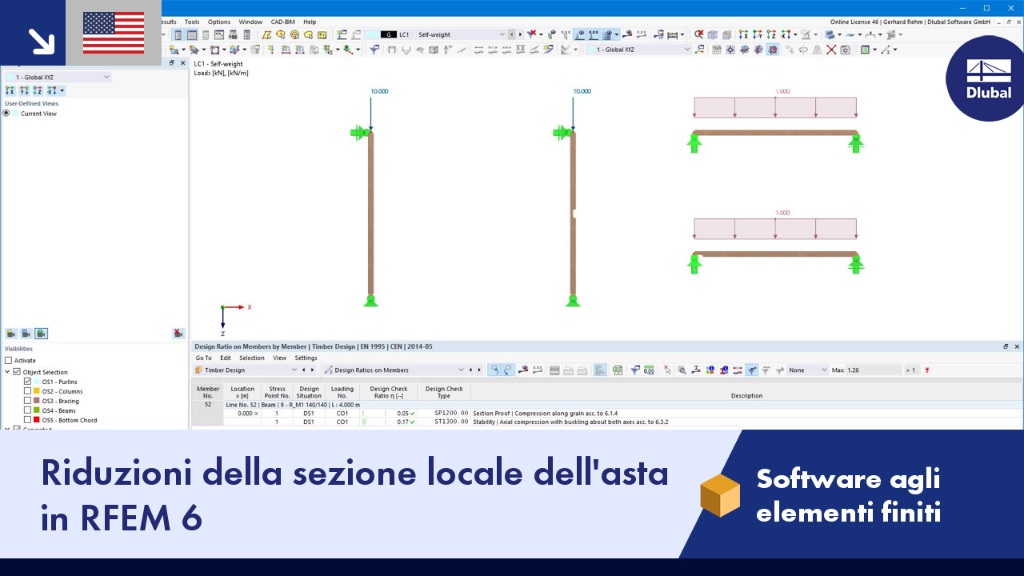The height and width of the screenshot is (576, 1024).
Task: Click the orange cube icon in banner
Action: pyautogui.click(x=720, y=495)
